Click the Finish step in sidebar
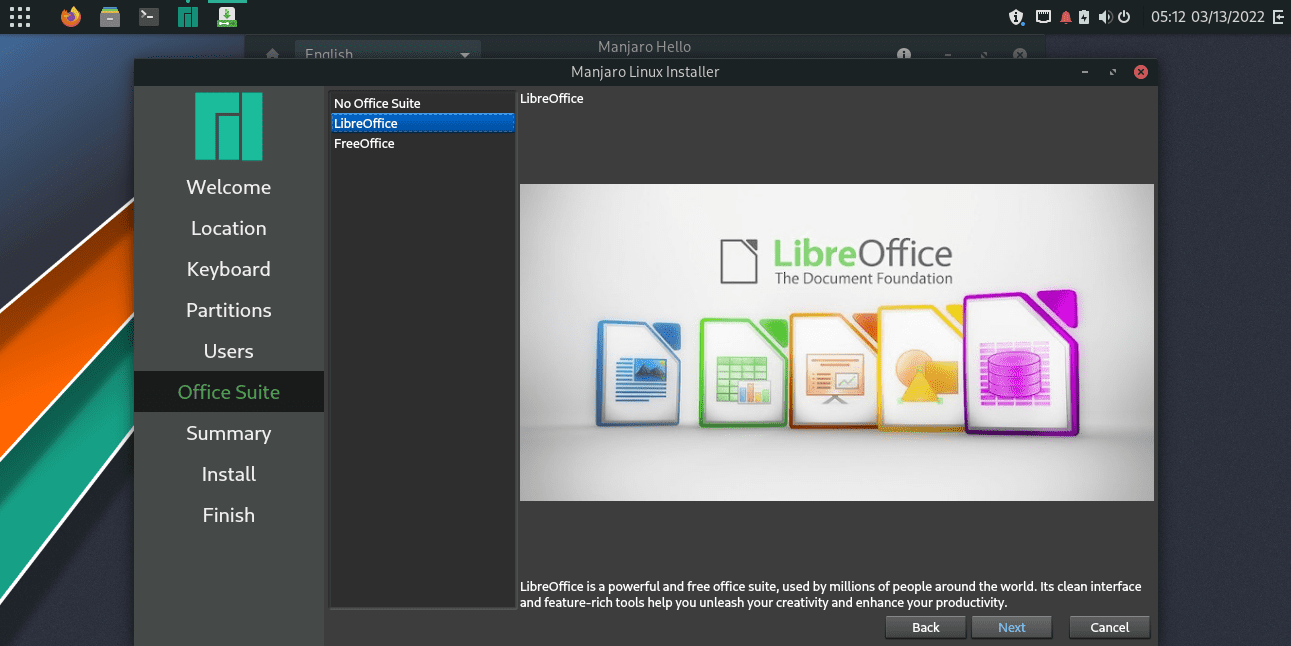This screenshot has width=1291, height=646. [229, 515]
